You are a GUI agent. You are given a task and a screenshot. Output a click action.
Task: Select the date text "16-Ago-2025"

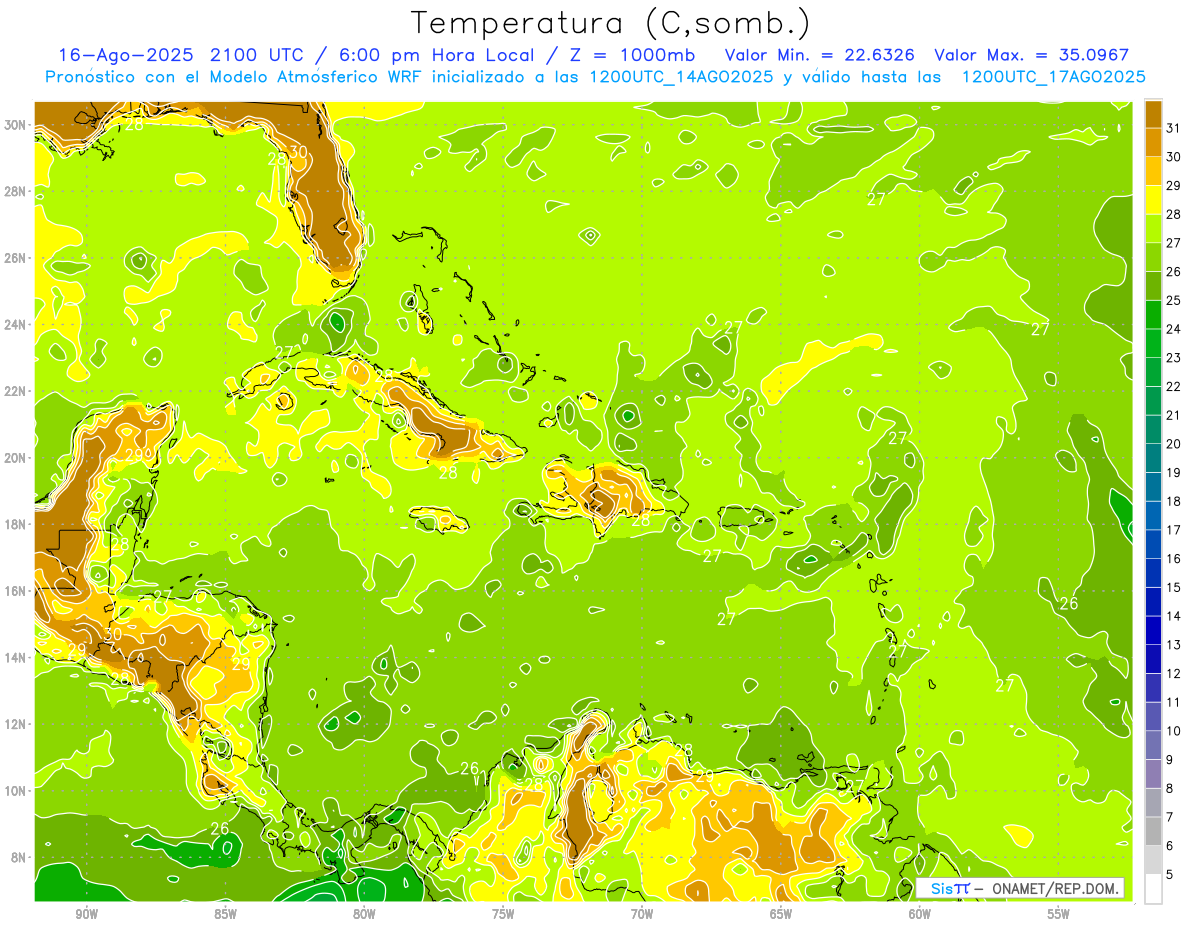pyautogui.click(x=128, y=55)
